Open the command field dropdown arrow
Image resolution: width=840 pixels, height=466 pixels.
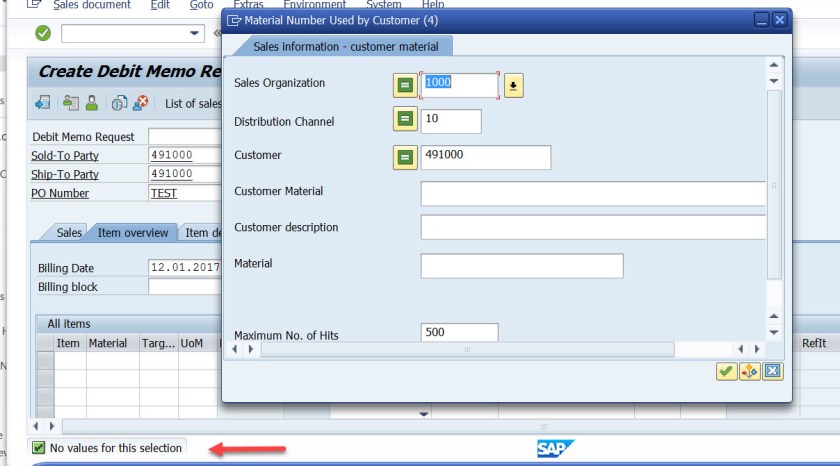point(194,33)
